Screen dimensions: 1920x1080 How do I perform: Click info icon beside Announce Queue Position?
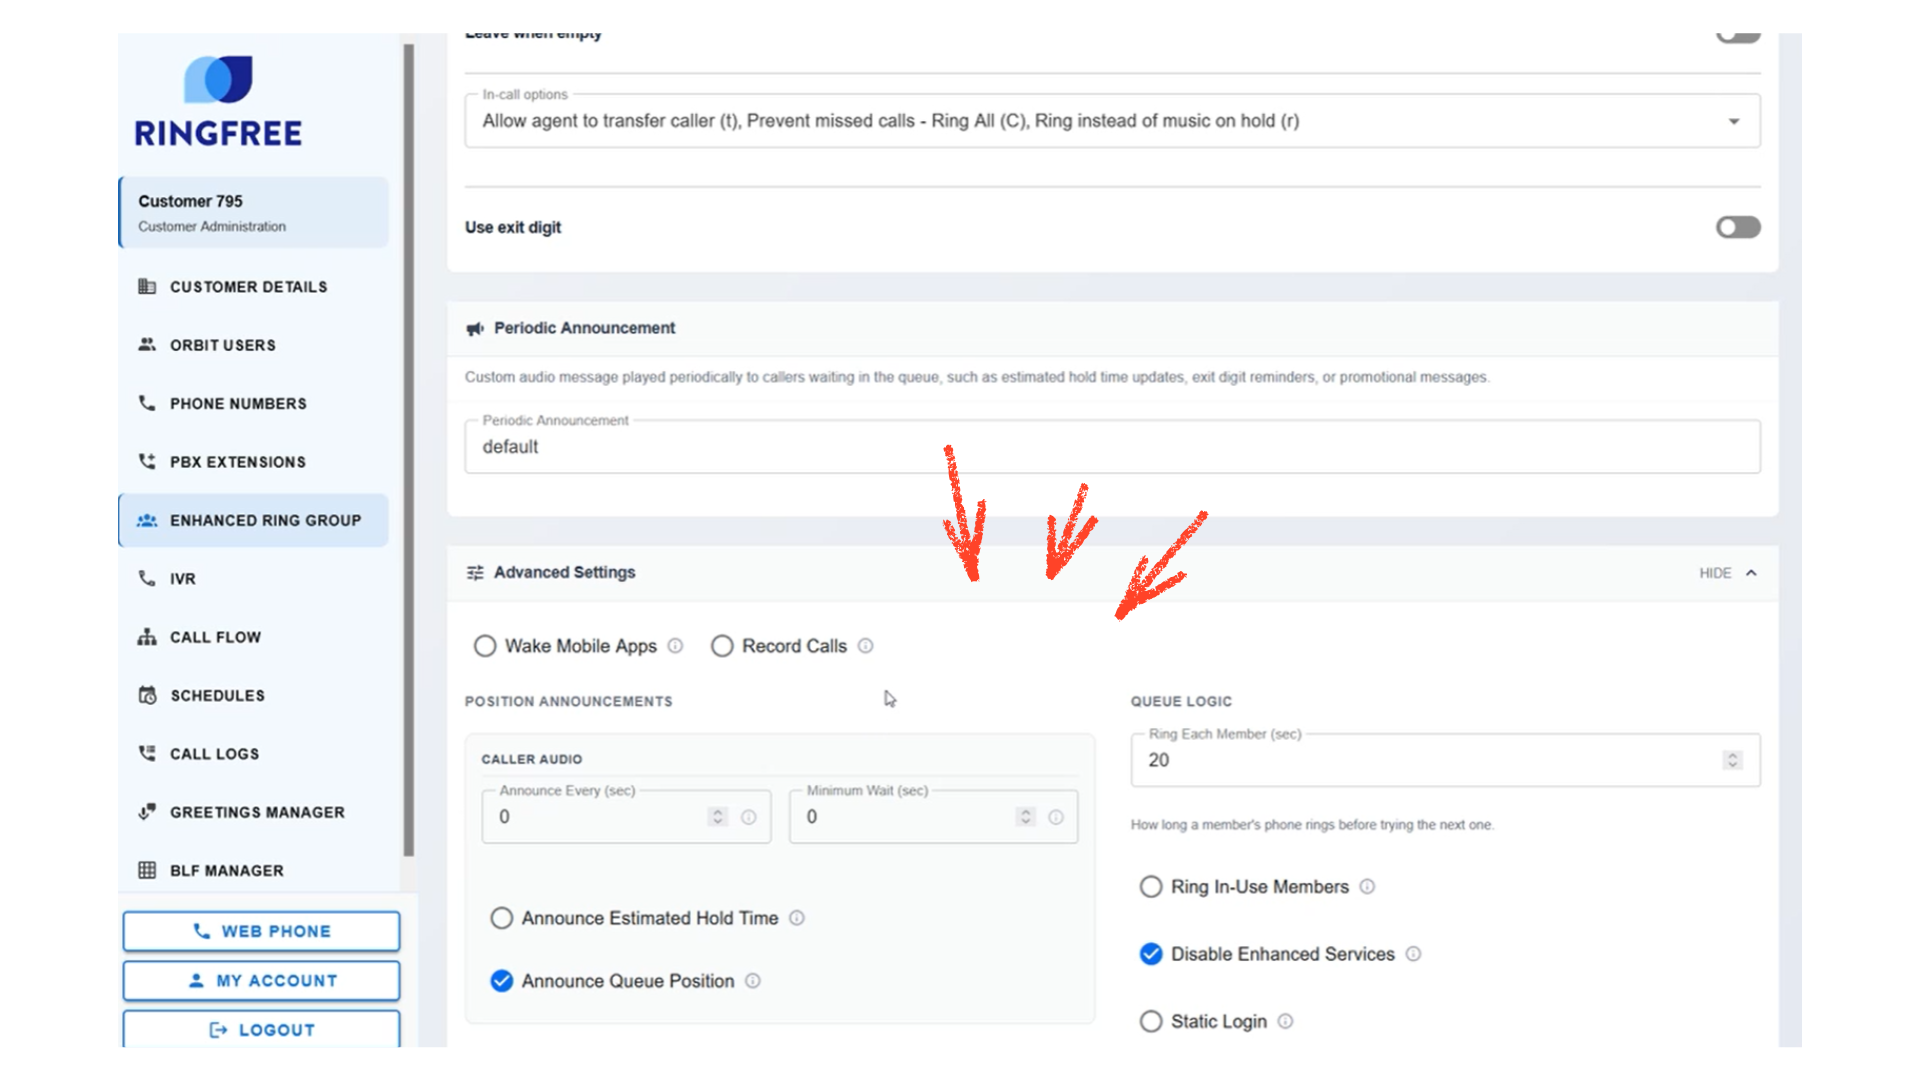point(753,981)
